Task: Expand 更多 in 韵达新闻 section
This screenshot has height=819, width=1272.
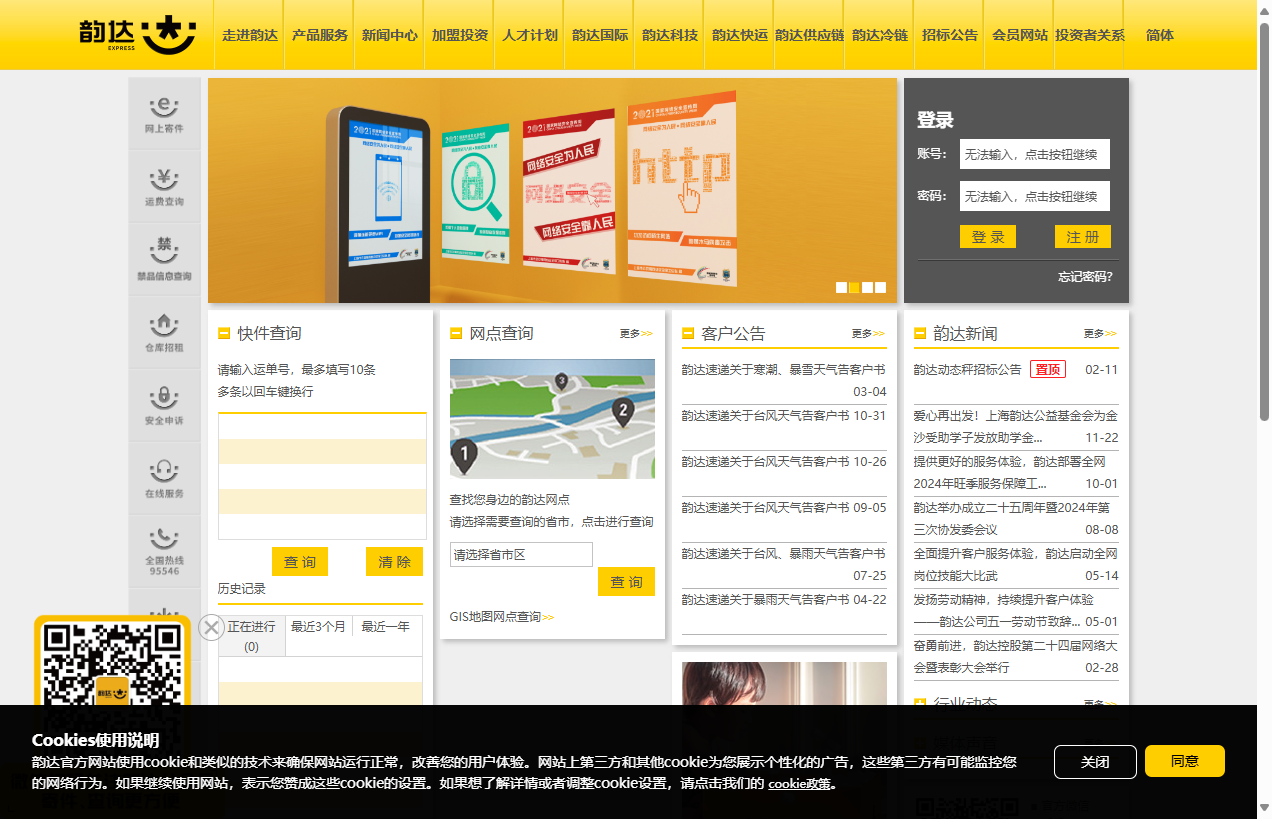Action: tap(1099, 334)
